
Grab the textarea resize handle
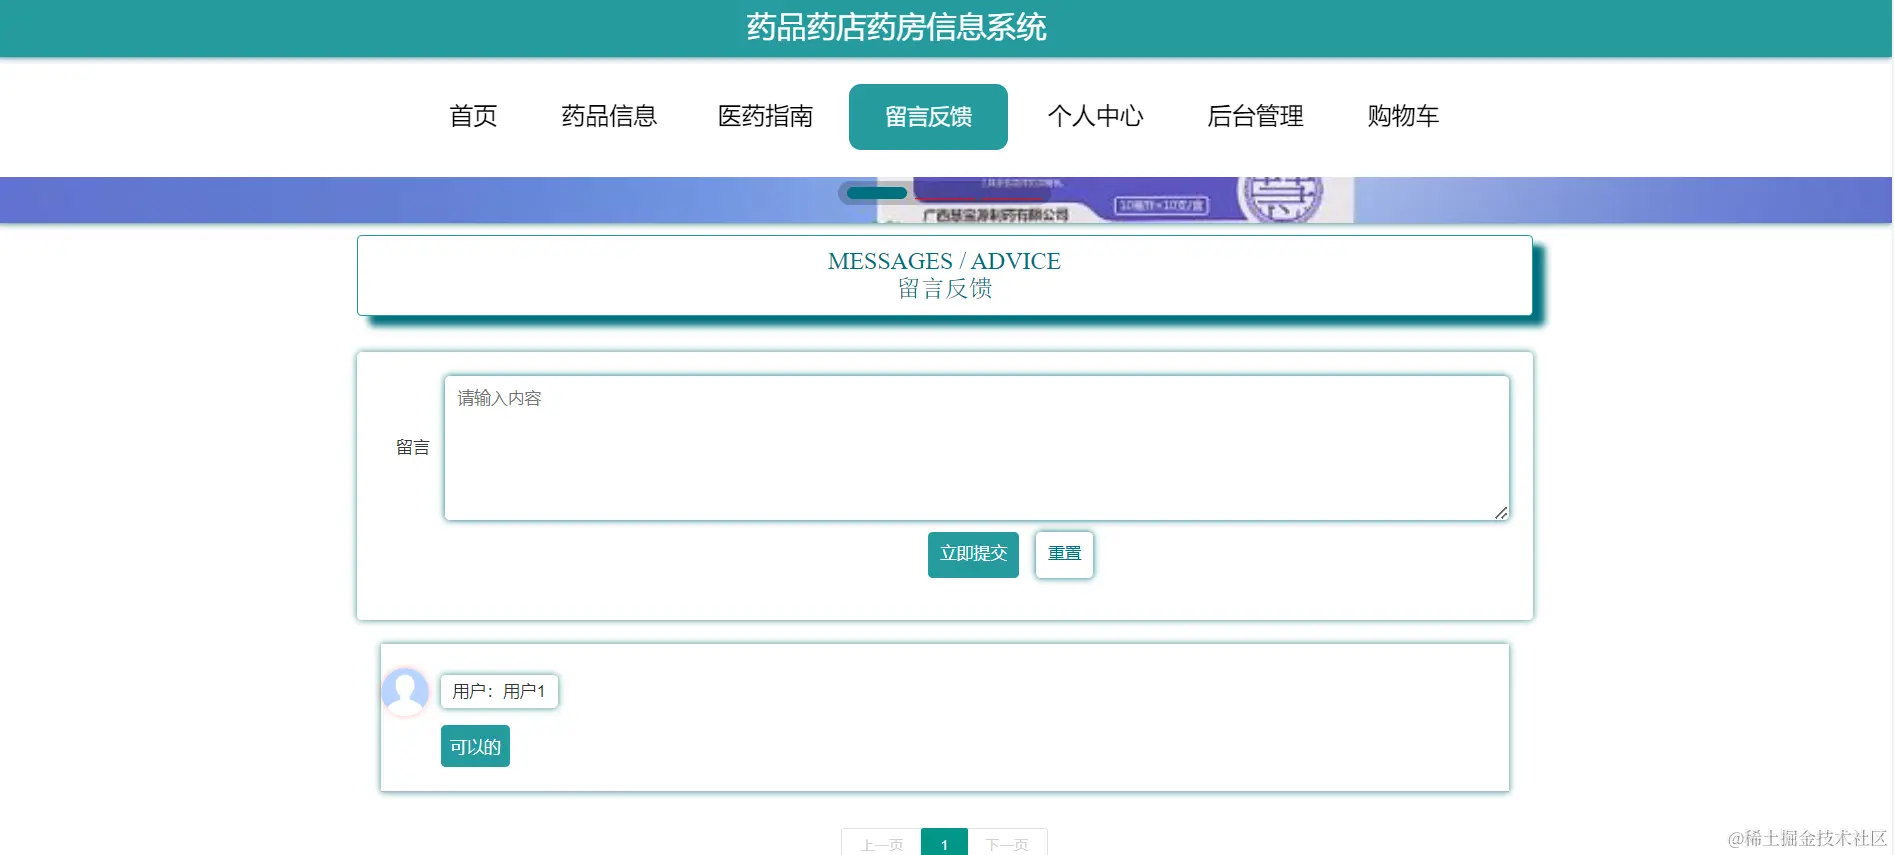tap(1501, 512)
